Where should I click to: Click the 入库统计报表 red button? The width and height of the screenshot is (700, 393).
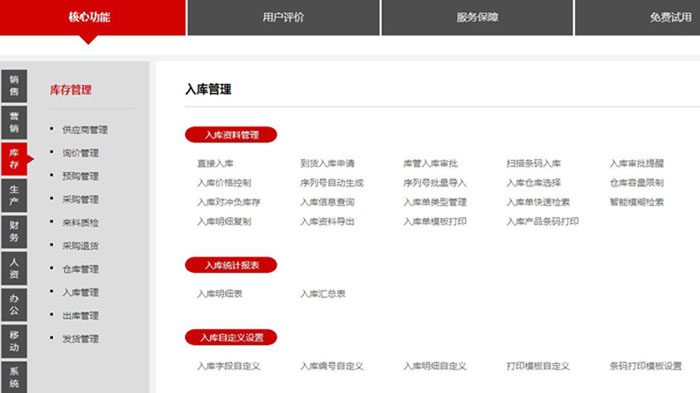(x=231, y=265)
